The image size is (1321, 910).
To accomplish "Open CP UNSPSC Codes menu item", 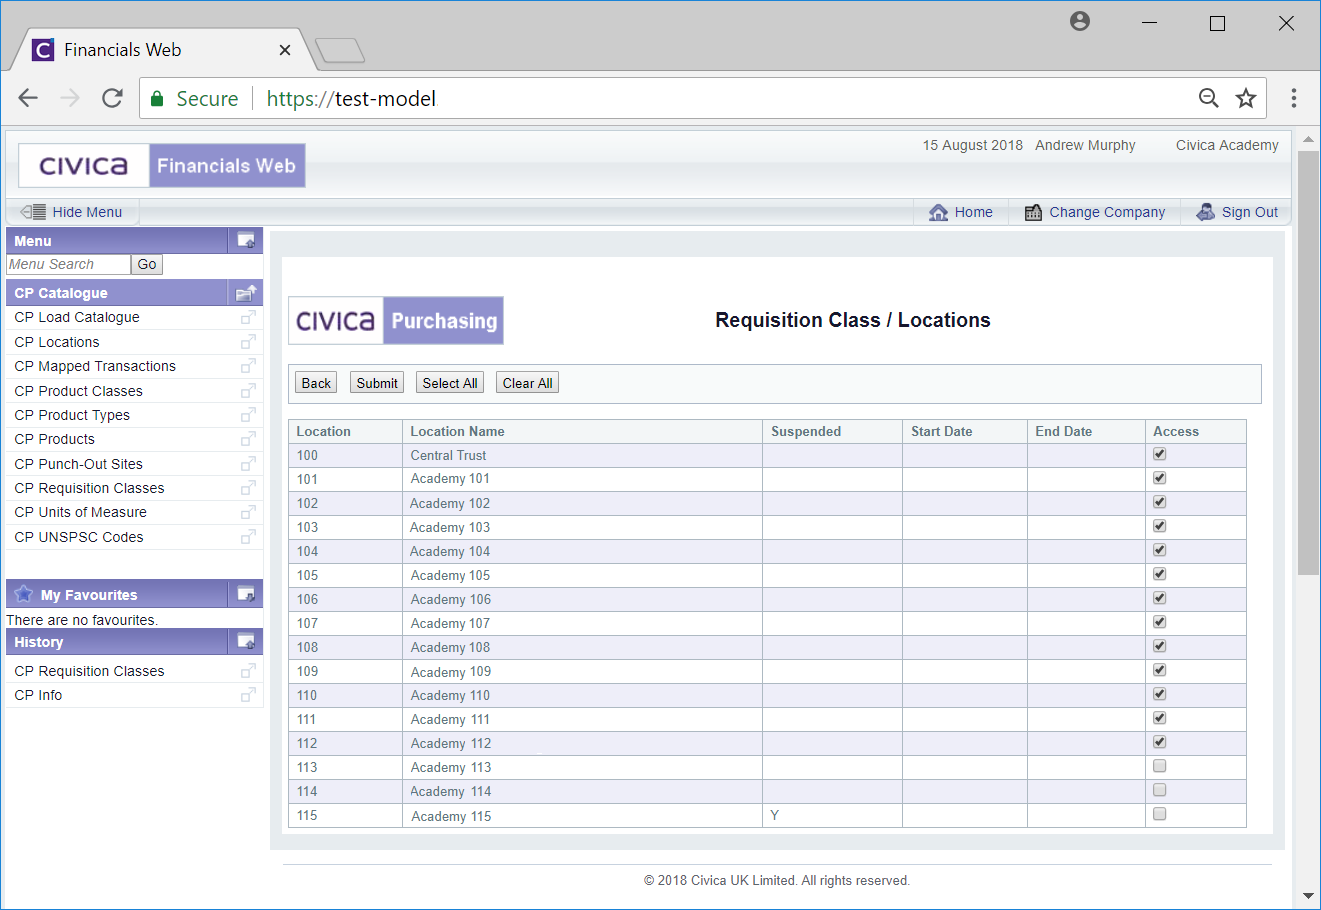I will tap(79, 537).
